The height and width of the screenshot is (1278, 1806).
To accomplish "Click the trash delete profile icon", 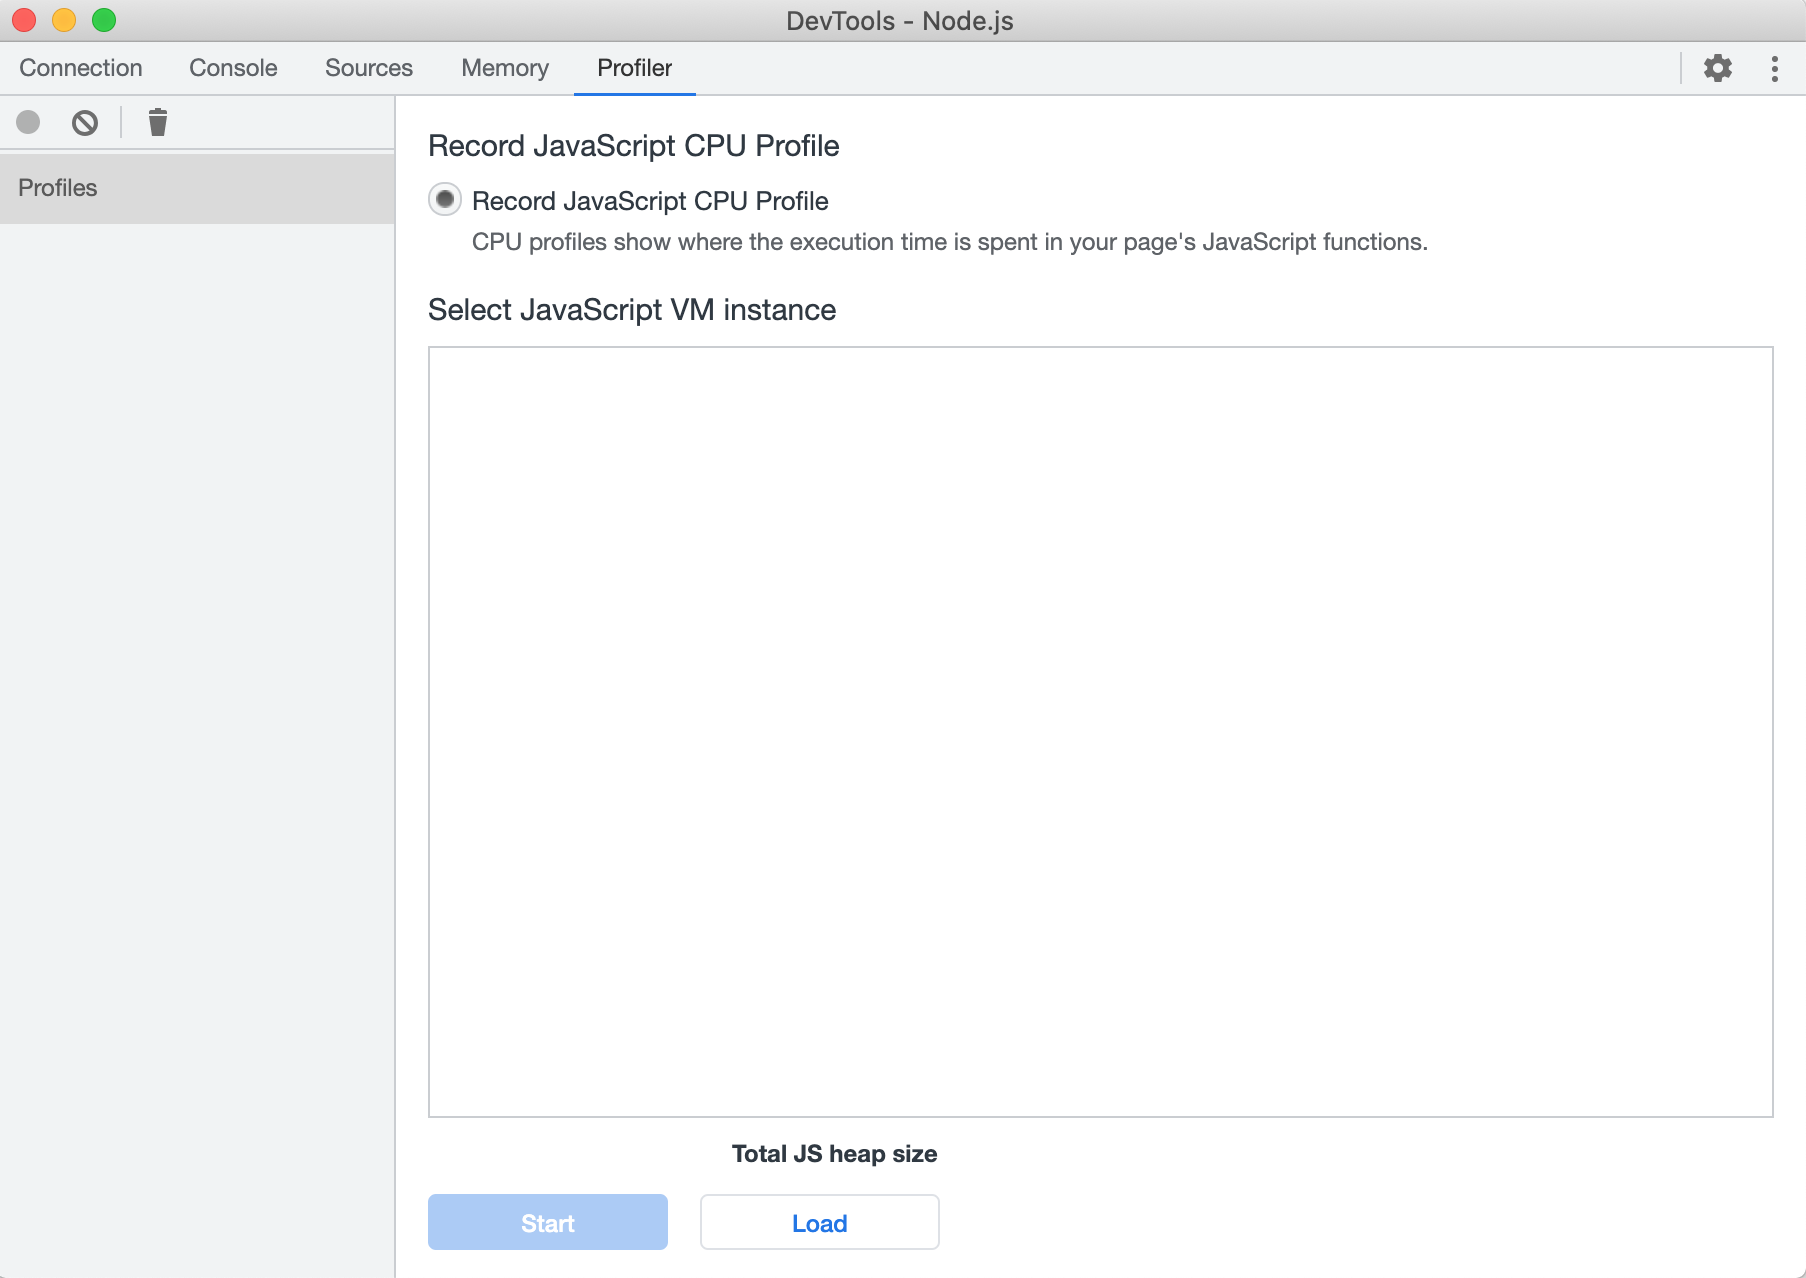I will click(x=158, y=122).
